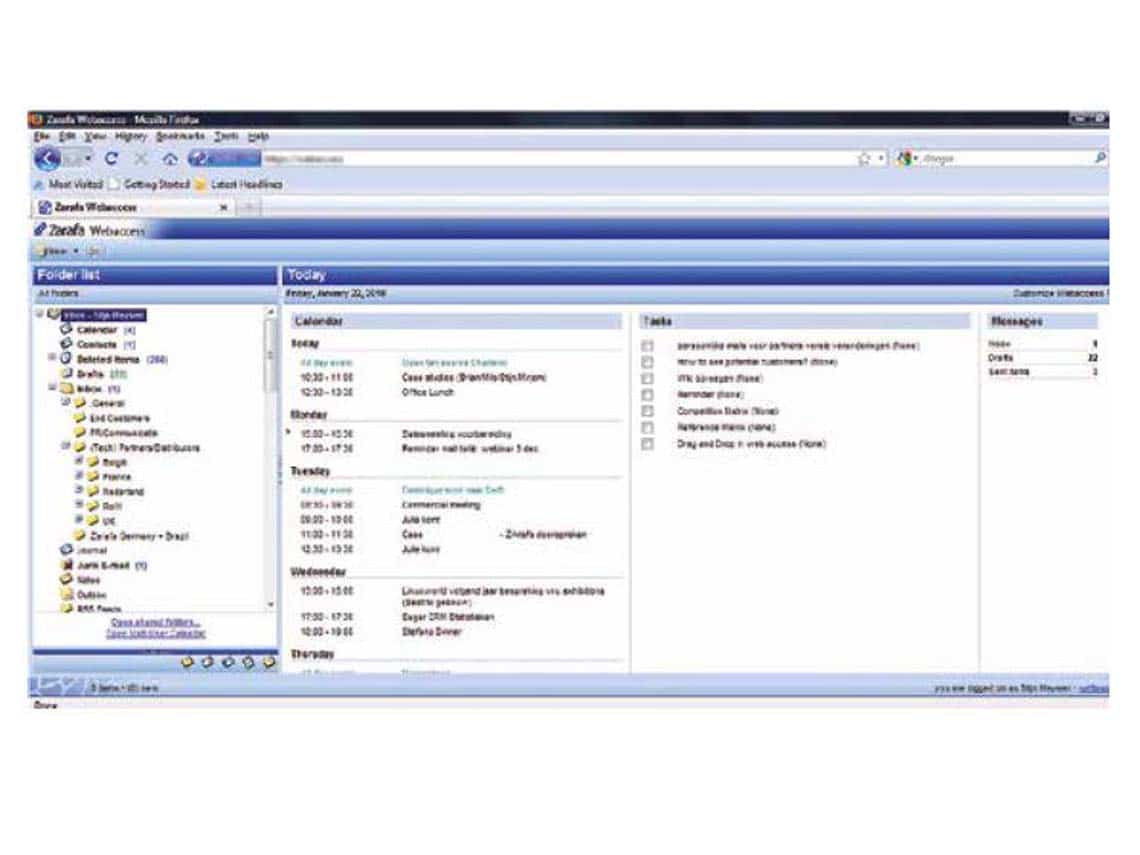Click the leftmost shortcut icon below folder list
Viewport: 1140px width, 855px height.
pos(187,662)
